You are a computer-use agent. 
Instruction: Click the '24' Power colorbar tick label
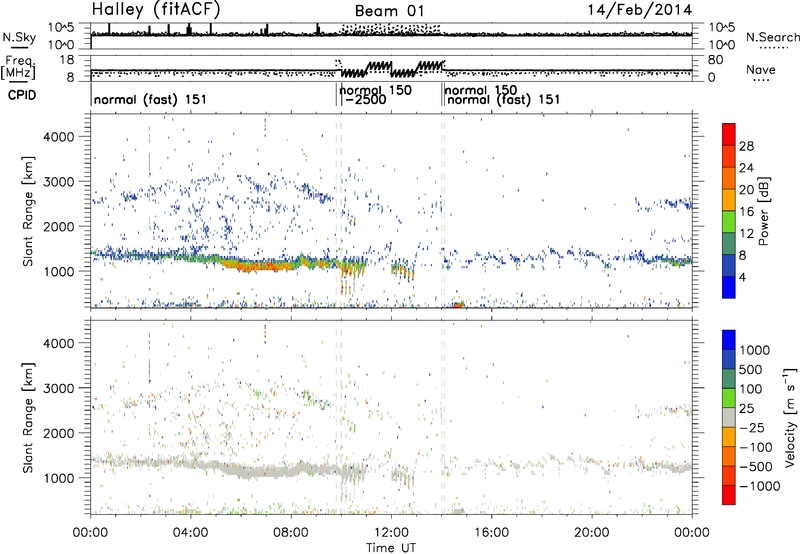click(746, 168)
